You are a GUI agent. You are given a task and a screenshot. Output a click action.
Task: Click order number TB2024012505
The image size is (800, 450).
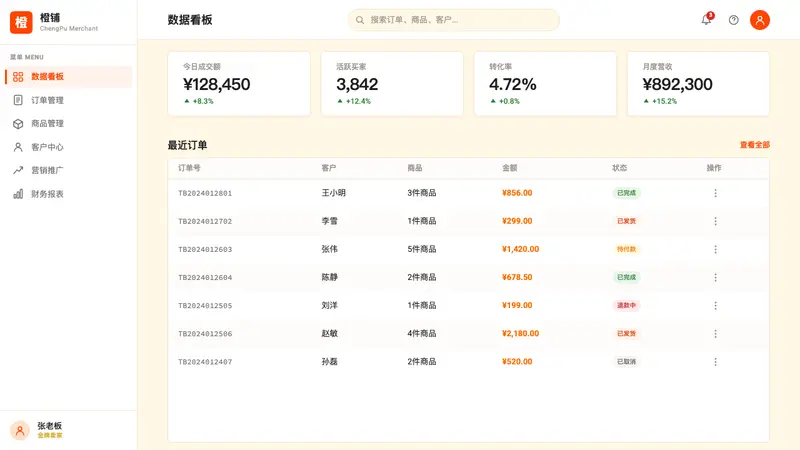click(x=205, y=306)
